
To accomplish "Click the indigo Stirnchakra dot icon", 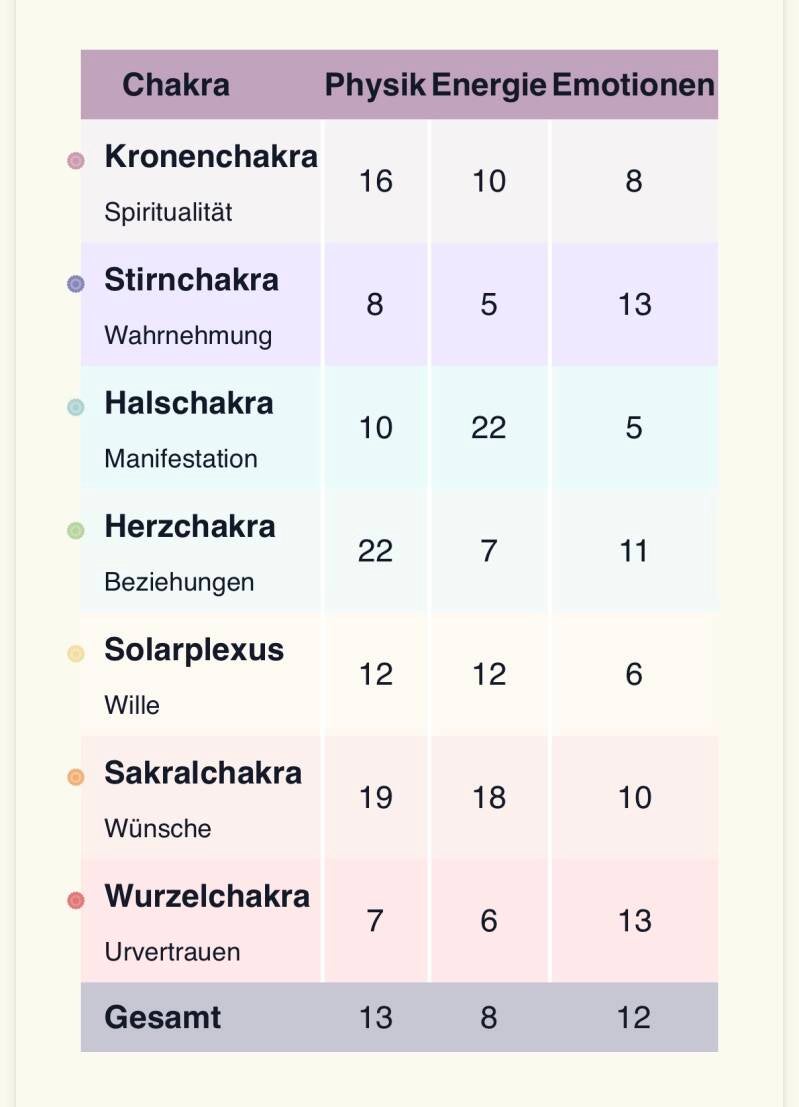I will 76,284.
